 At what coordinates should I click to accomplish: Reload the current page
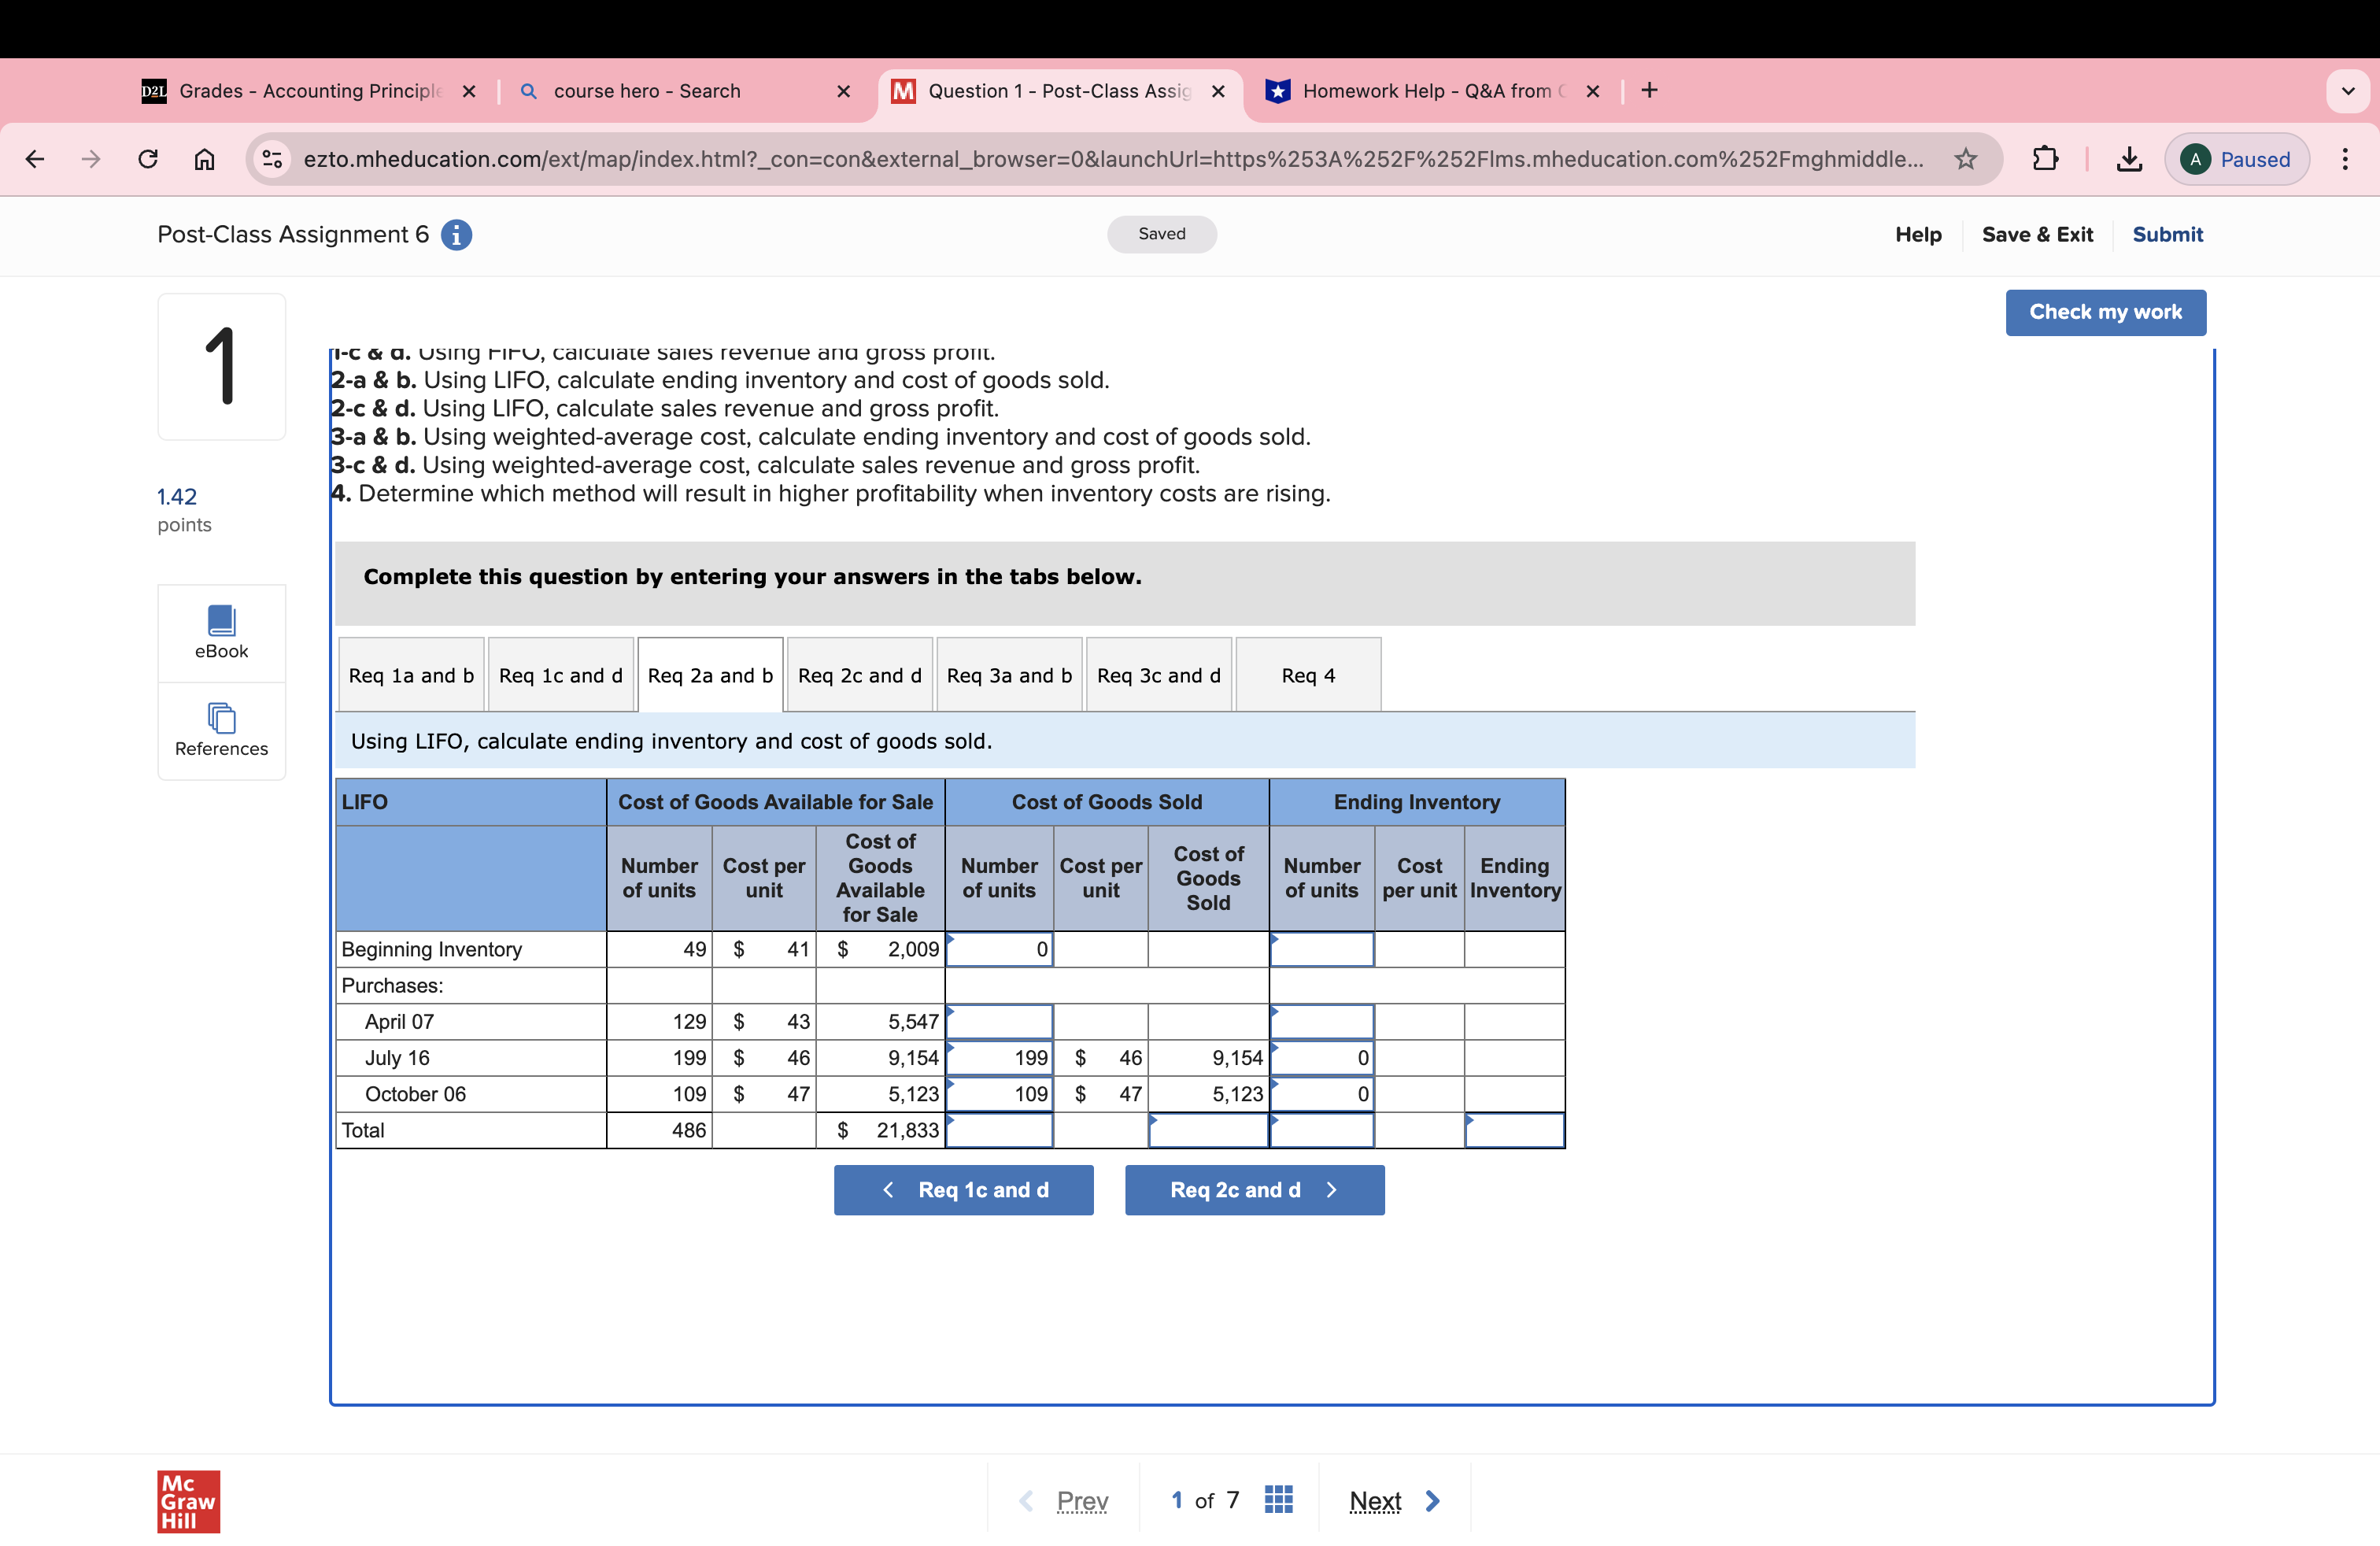point(147,158)
